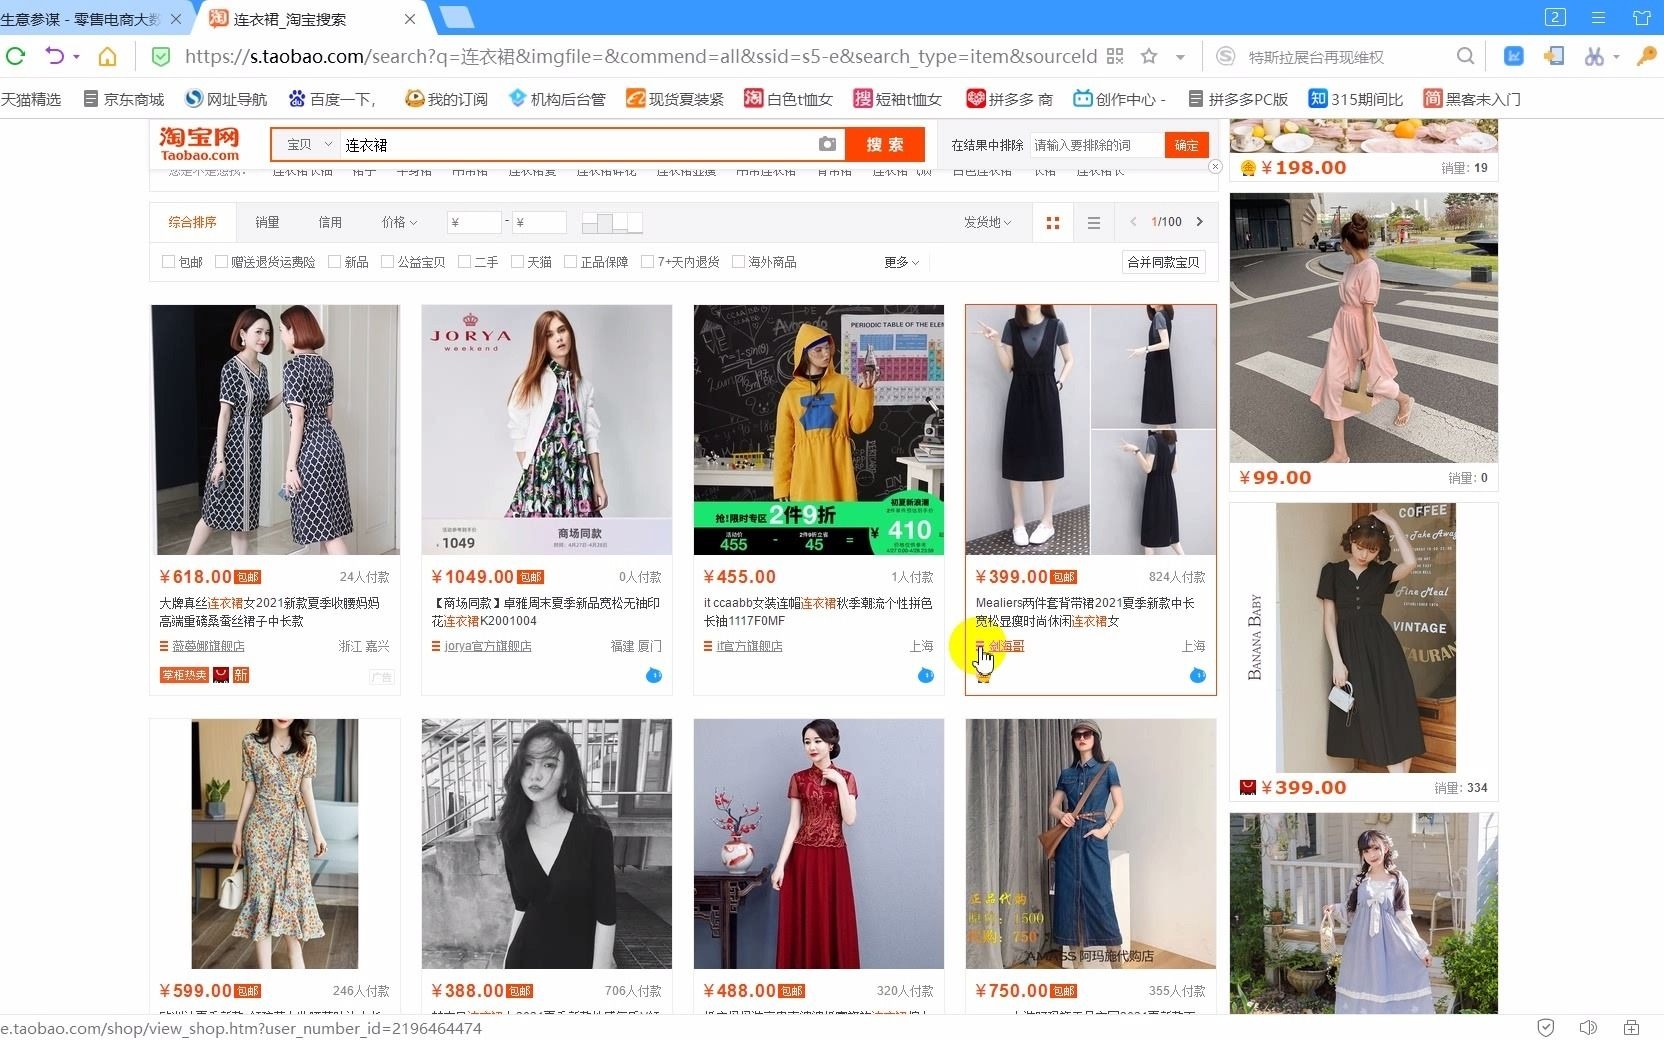Click the price range selector bar
Screen dimensions: 1664x1040
coord(612,222)
